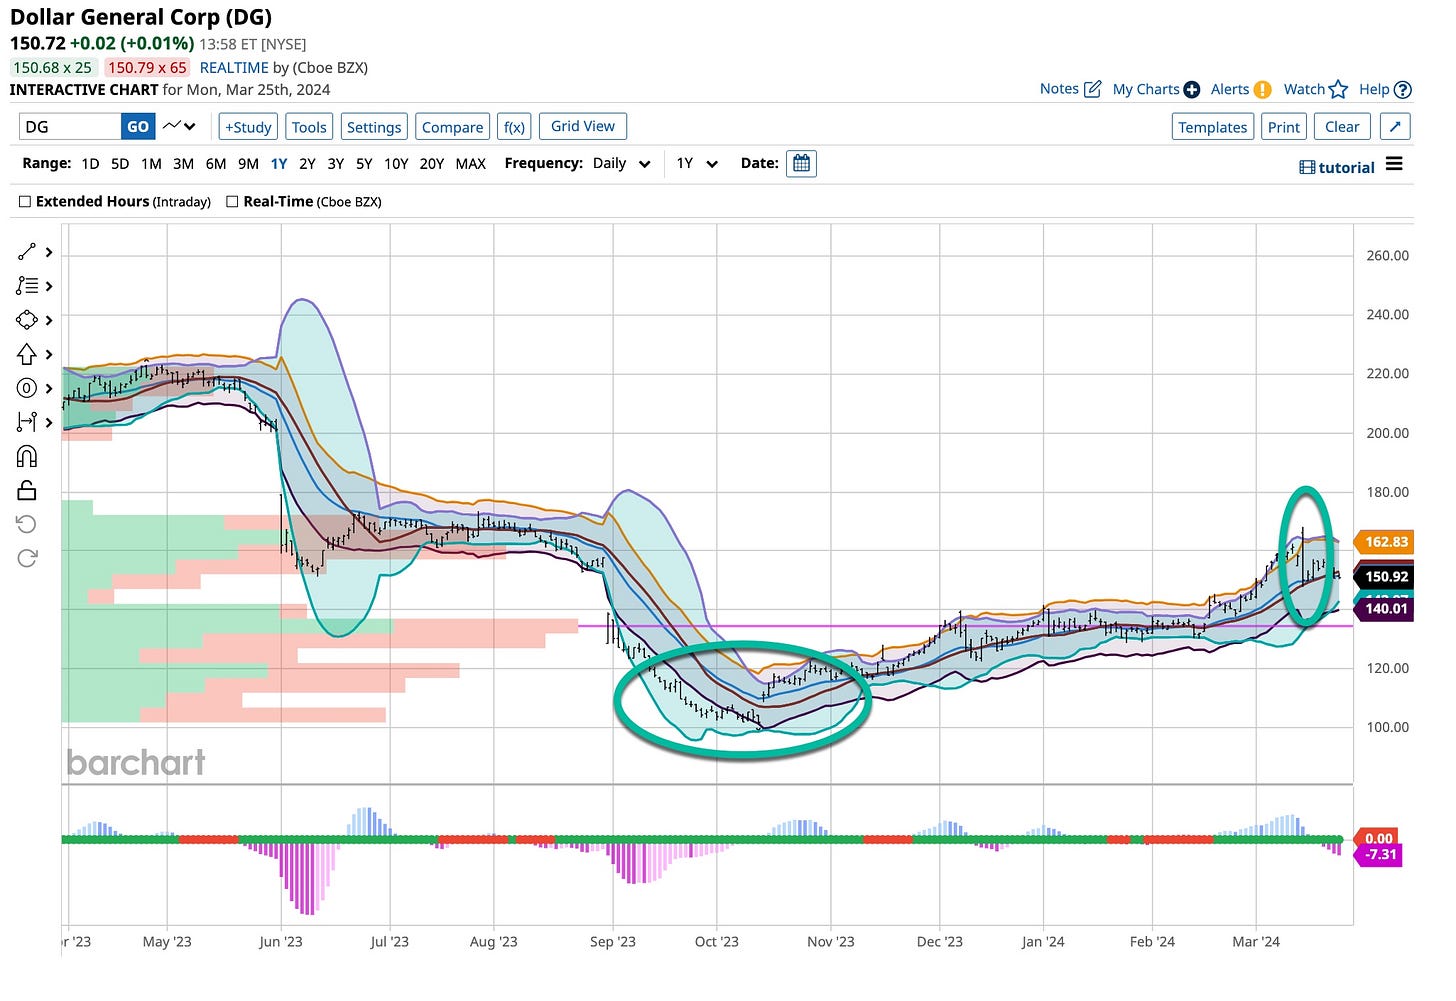
Task: Click the red 0.00 indicator label
Action: (x=1376, y=838)
